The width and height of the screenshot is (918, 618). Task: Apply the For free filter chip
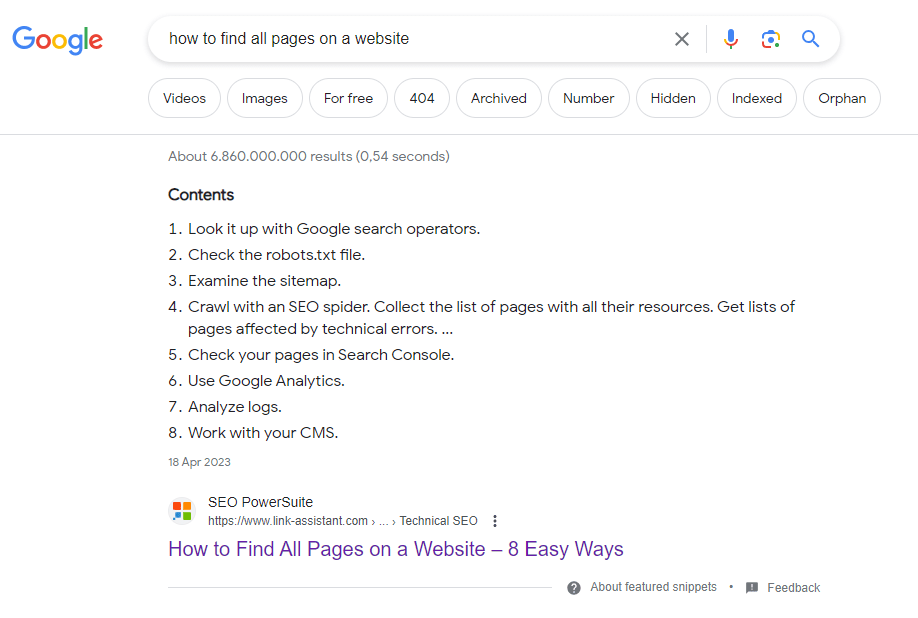[x=348, y=98]
